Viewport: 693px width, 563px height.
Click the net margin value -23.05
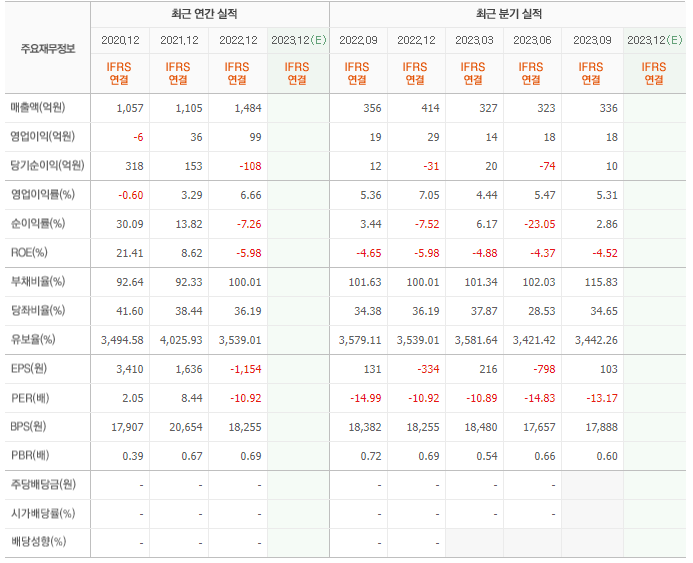(540, 224)
